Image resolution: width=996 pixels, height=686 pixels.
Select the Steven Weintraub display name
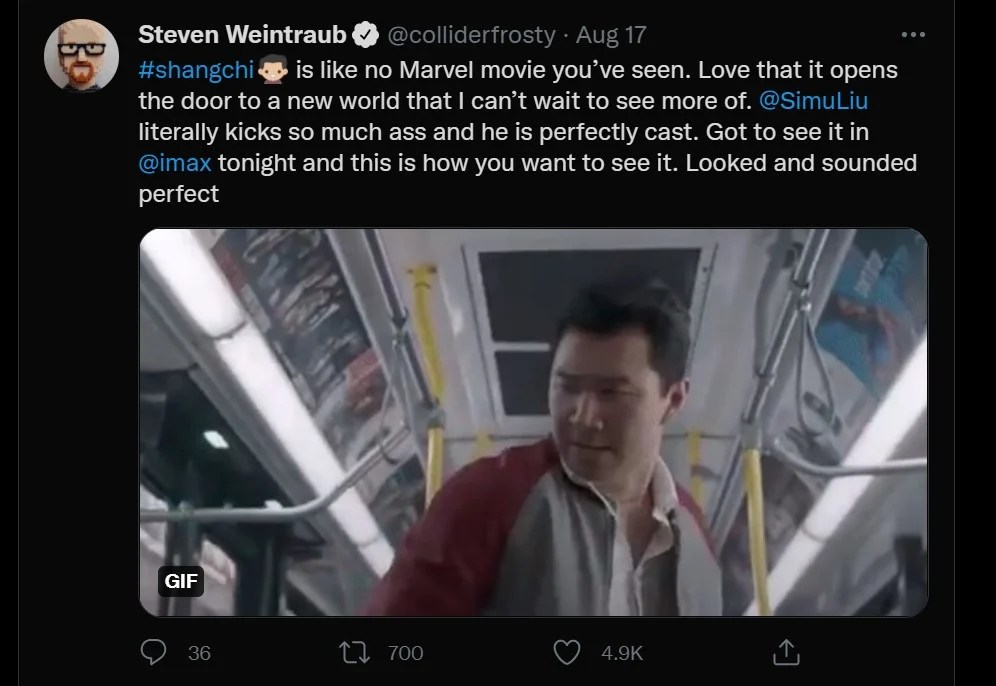click(x=242, y=35)
